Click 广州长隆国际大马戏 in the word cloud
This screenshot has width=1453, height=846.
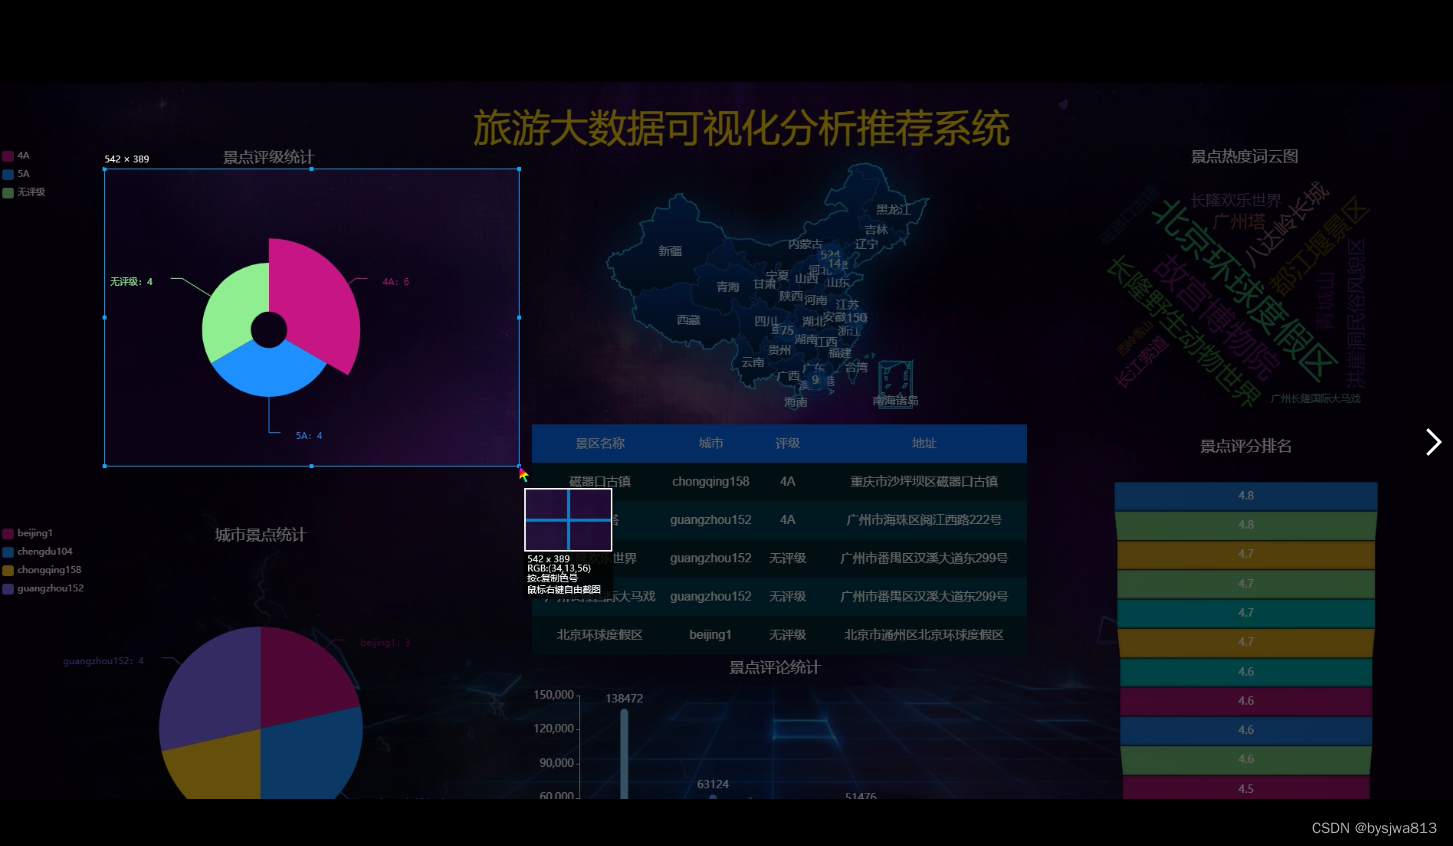coord(1315,398)
